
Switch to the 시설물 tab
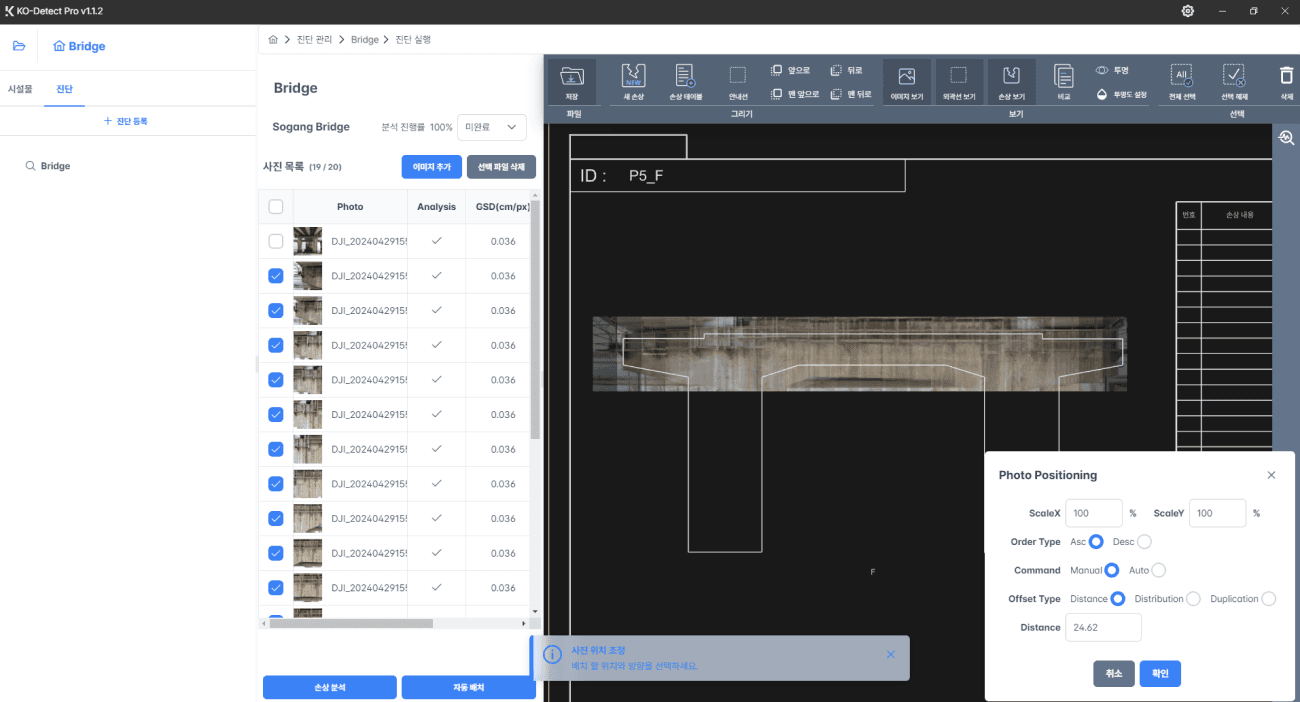(20, 89)
